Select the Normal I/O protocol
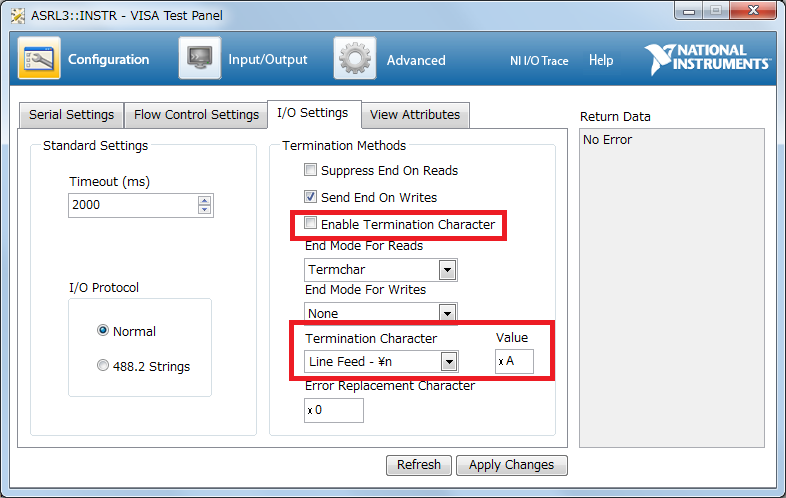786x498 pixels. 103,330
